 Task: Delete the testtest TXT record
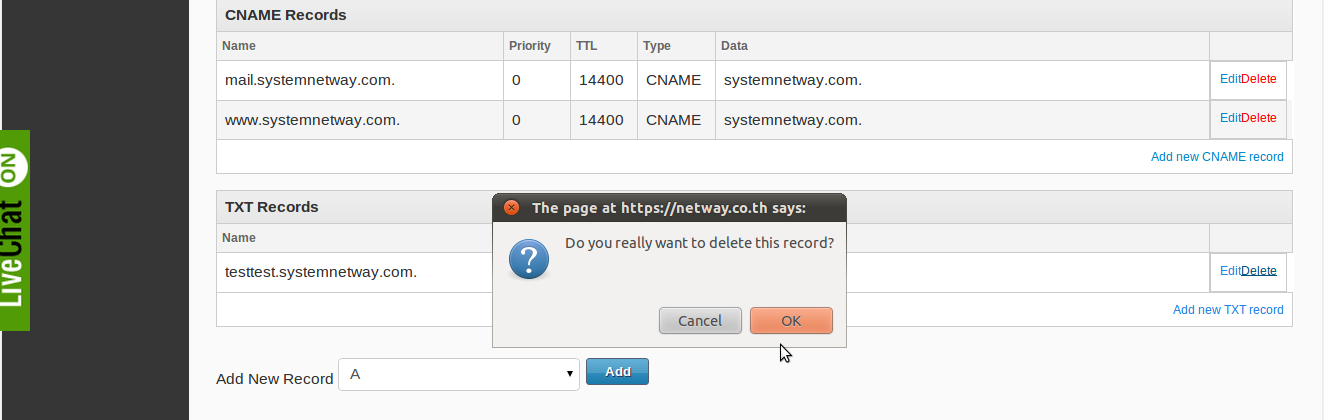[1259, 271]
